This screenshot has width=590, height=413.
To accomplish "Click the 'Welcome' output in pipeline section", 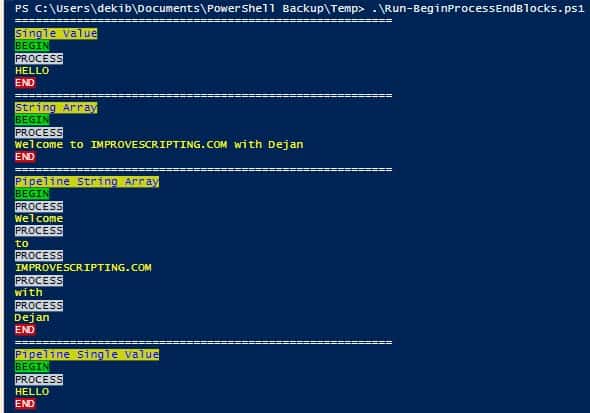I will point(39,219).
